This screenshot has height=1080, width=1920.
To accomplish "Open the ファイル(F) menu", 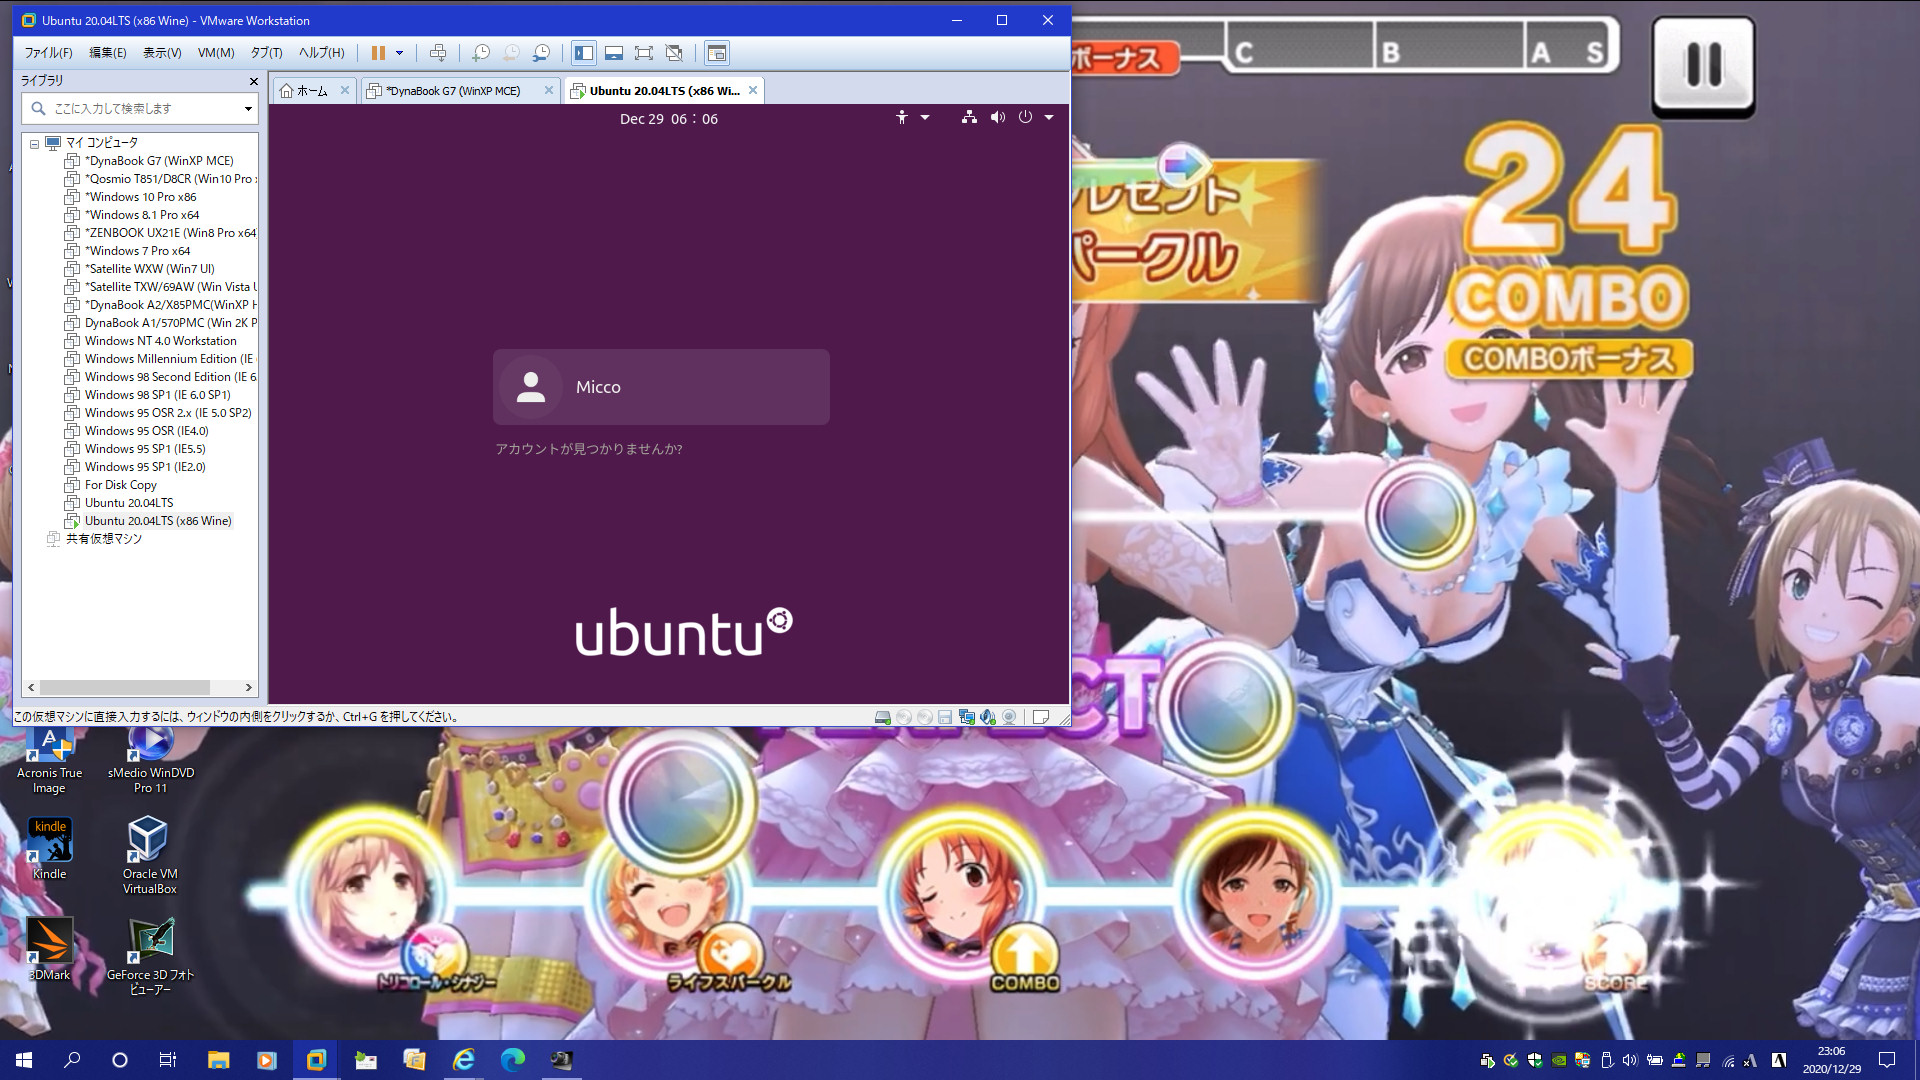I will click(48, 53).
